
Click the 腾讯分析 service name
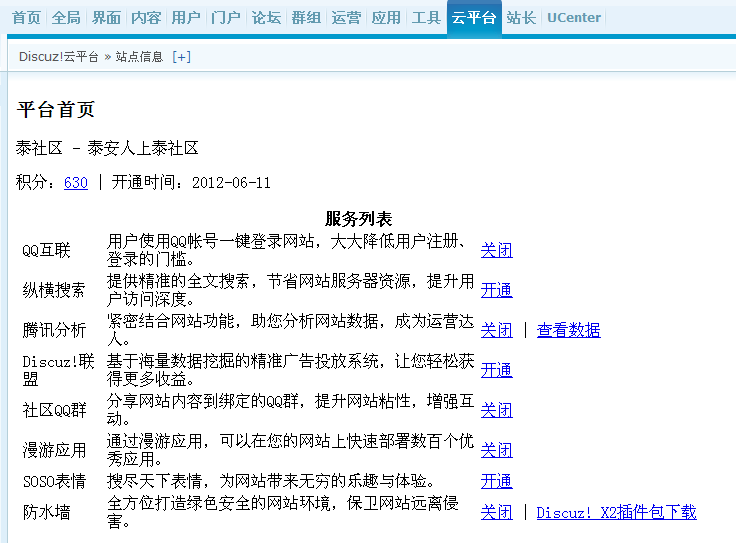pos(54,330)
